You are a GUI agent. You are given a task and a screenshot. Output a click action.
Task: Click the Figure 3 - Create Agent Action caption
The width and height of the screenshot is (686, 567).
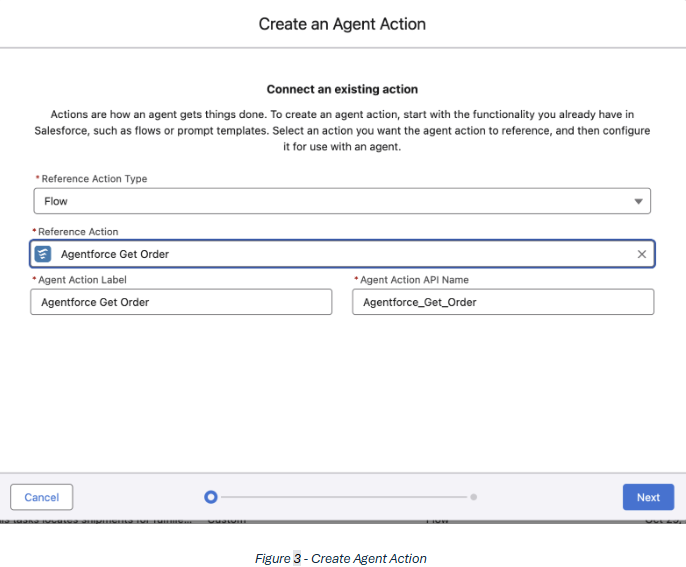(x=341, y=558)
